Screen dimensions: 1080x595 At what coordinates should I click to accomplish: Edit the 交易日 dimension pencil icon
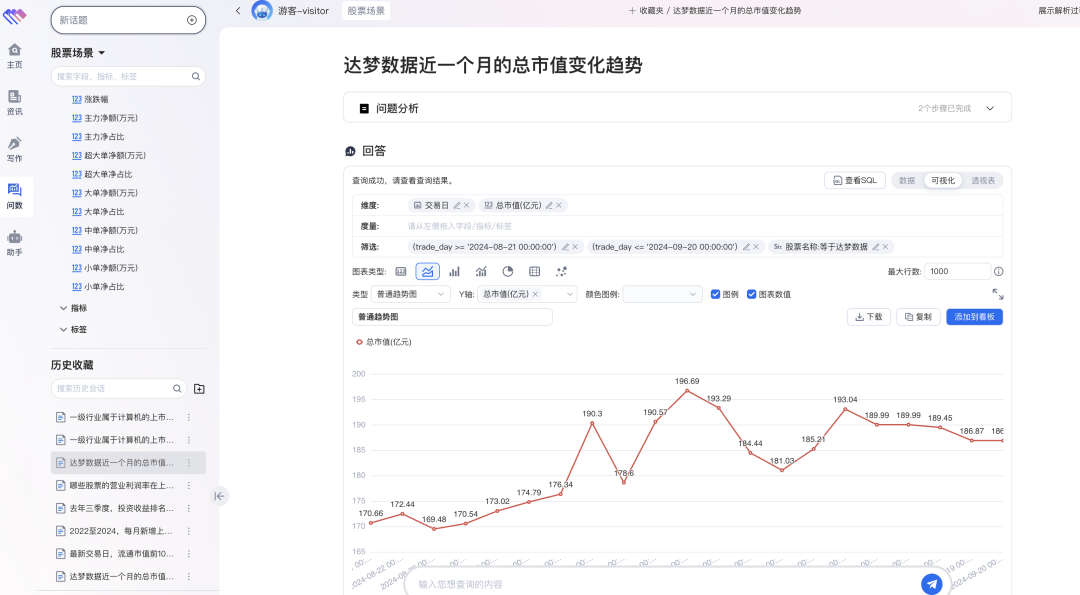457,205
